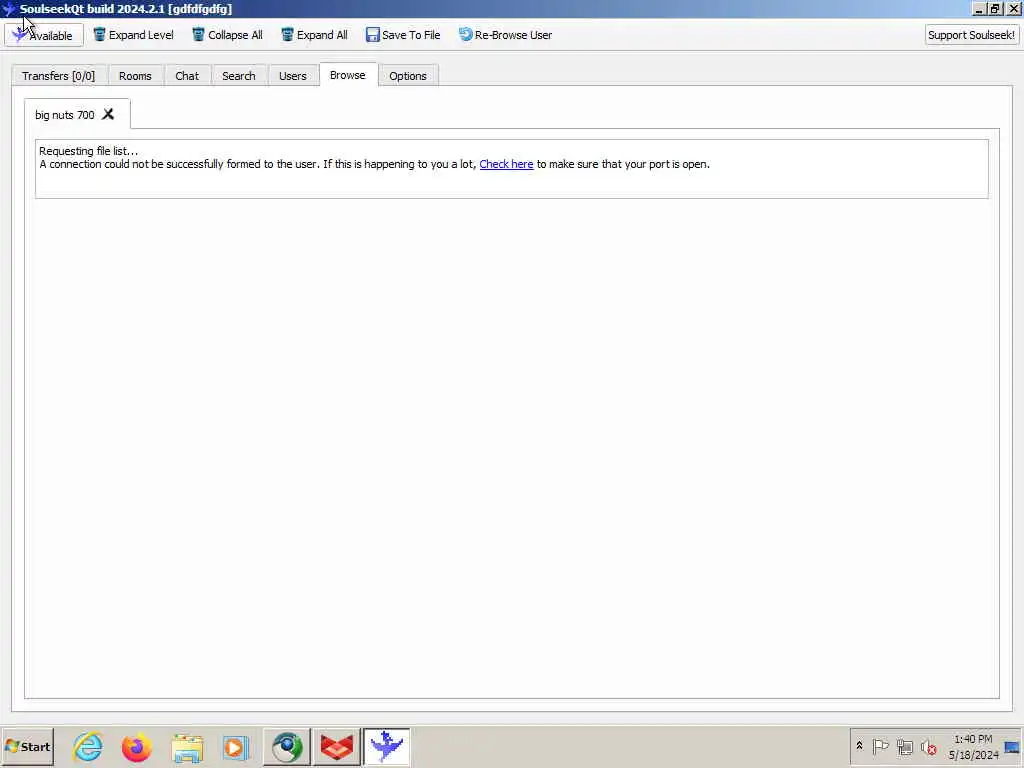Launch Internet Explorer from taskbar
The width and height of the screenshot is (1024, 768).
[x=88, y=746]
